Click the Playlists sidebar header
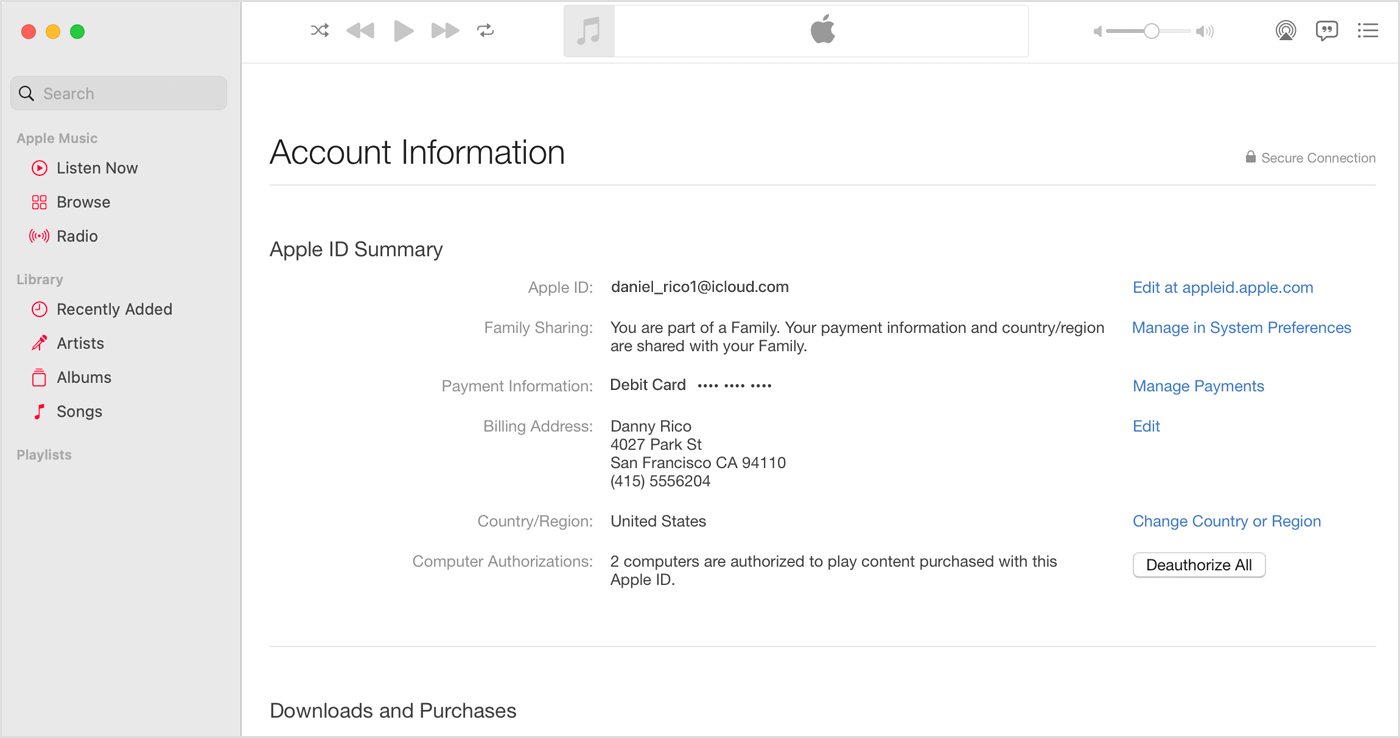 click(44, 454)
